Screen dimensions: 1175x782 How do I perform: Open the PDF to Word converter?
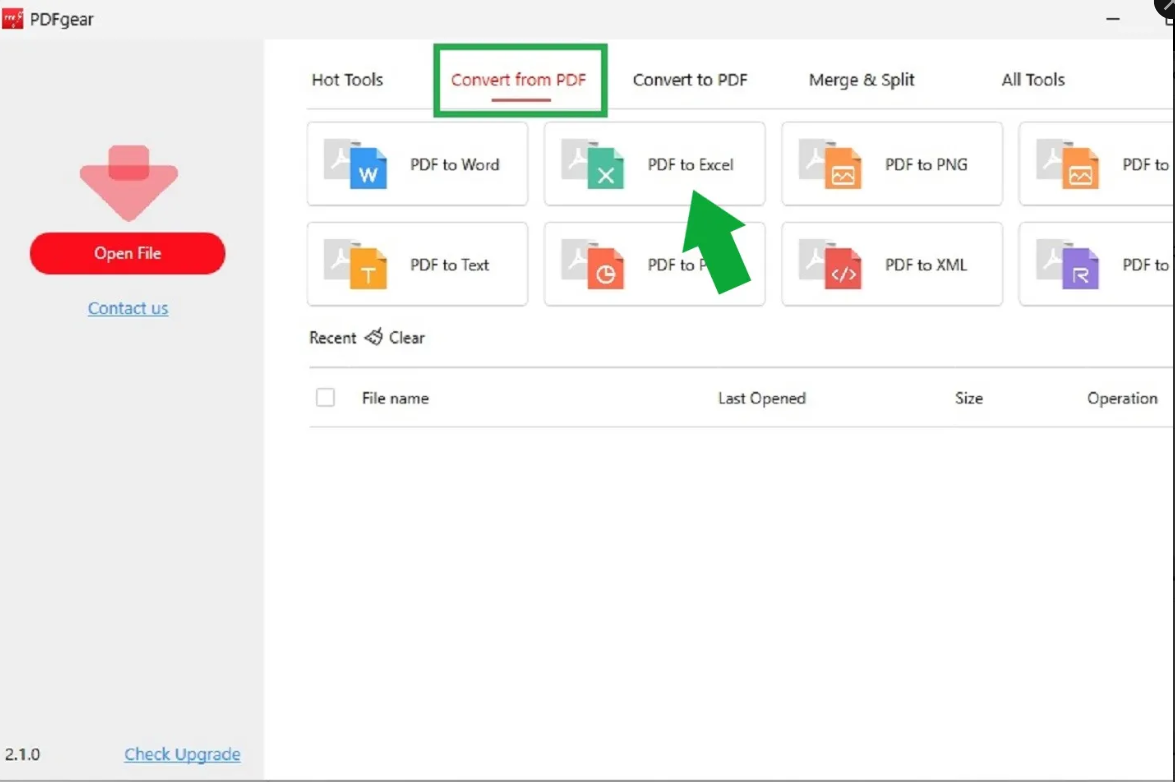click(x=417, y=164)
